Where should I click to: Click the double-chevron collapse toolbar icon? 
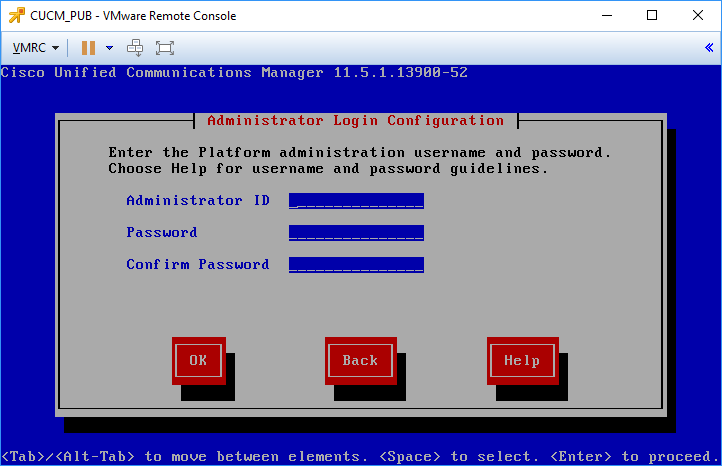coord(709,47)
